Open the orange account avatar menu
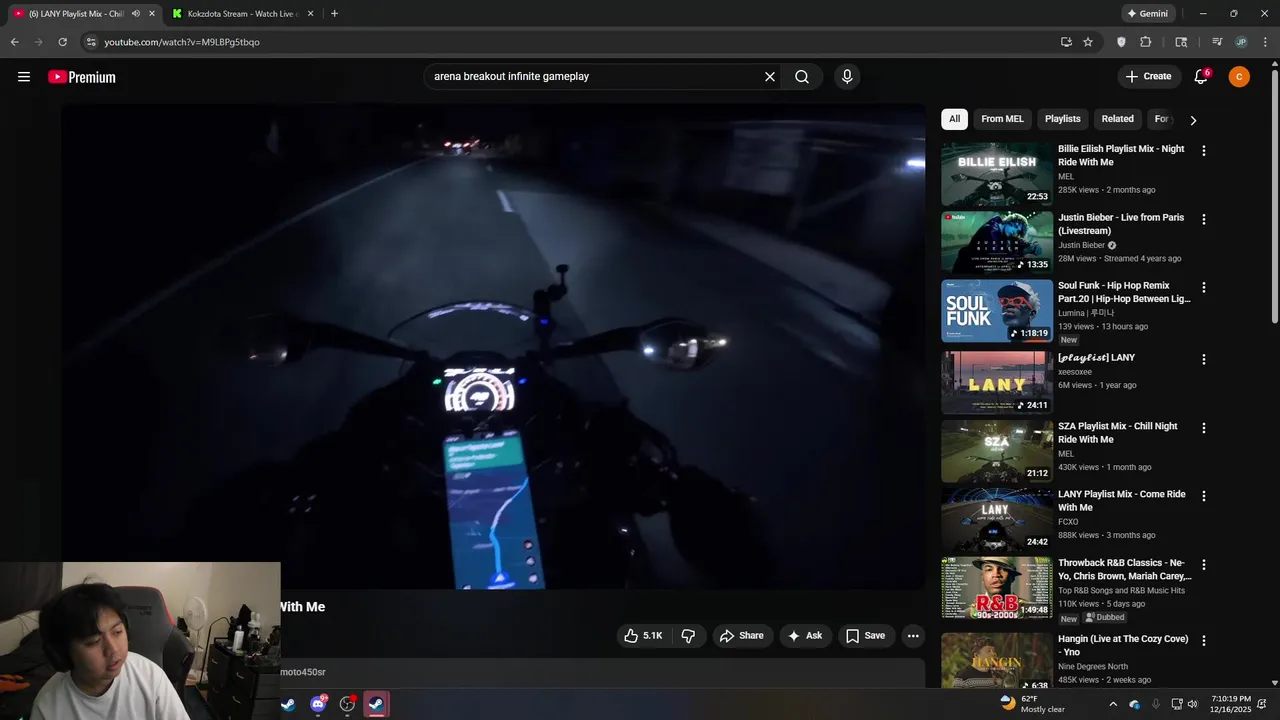Screen dimensions: 1280x720 pyautogui.click(x=1239, y=77)
